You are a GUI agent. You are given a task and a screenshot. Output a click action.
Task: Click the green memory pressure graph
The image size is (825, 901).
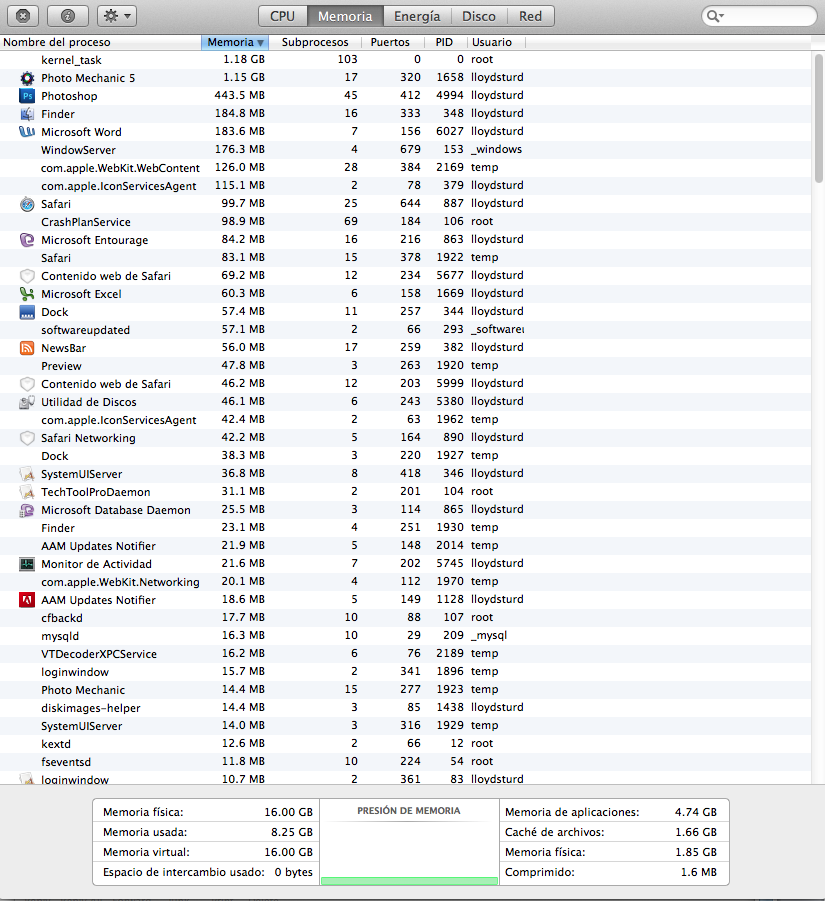(x=409, y=881)
